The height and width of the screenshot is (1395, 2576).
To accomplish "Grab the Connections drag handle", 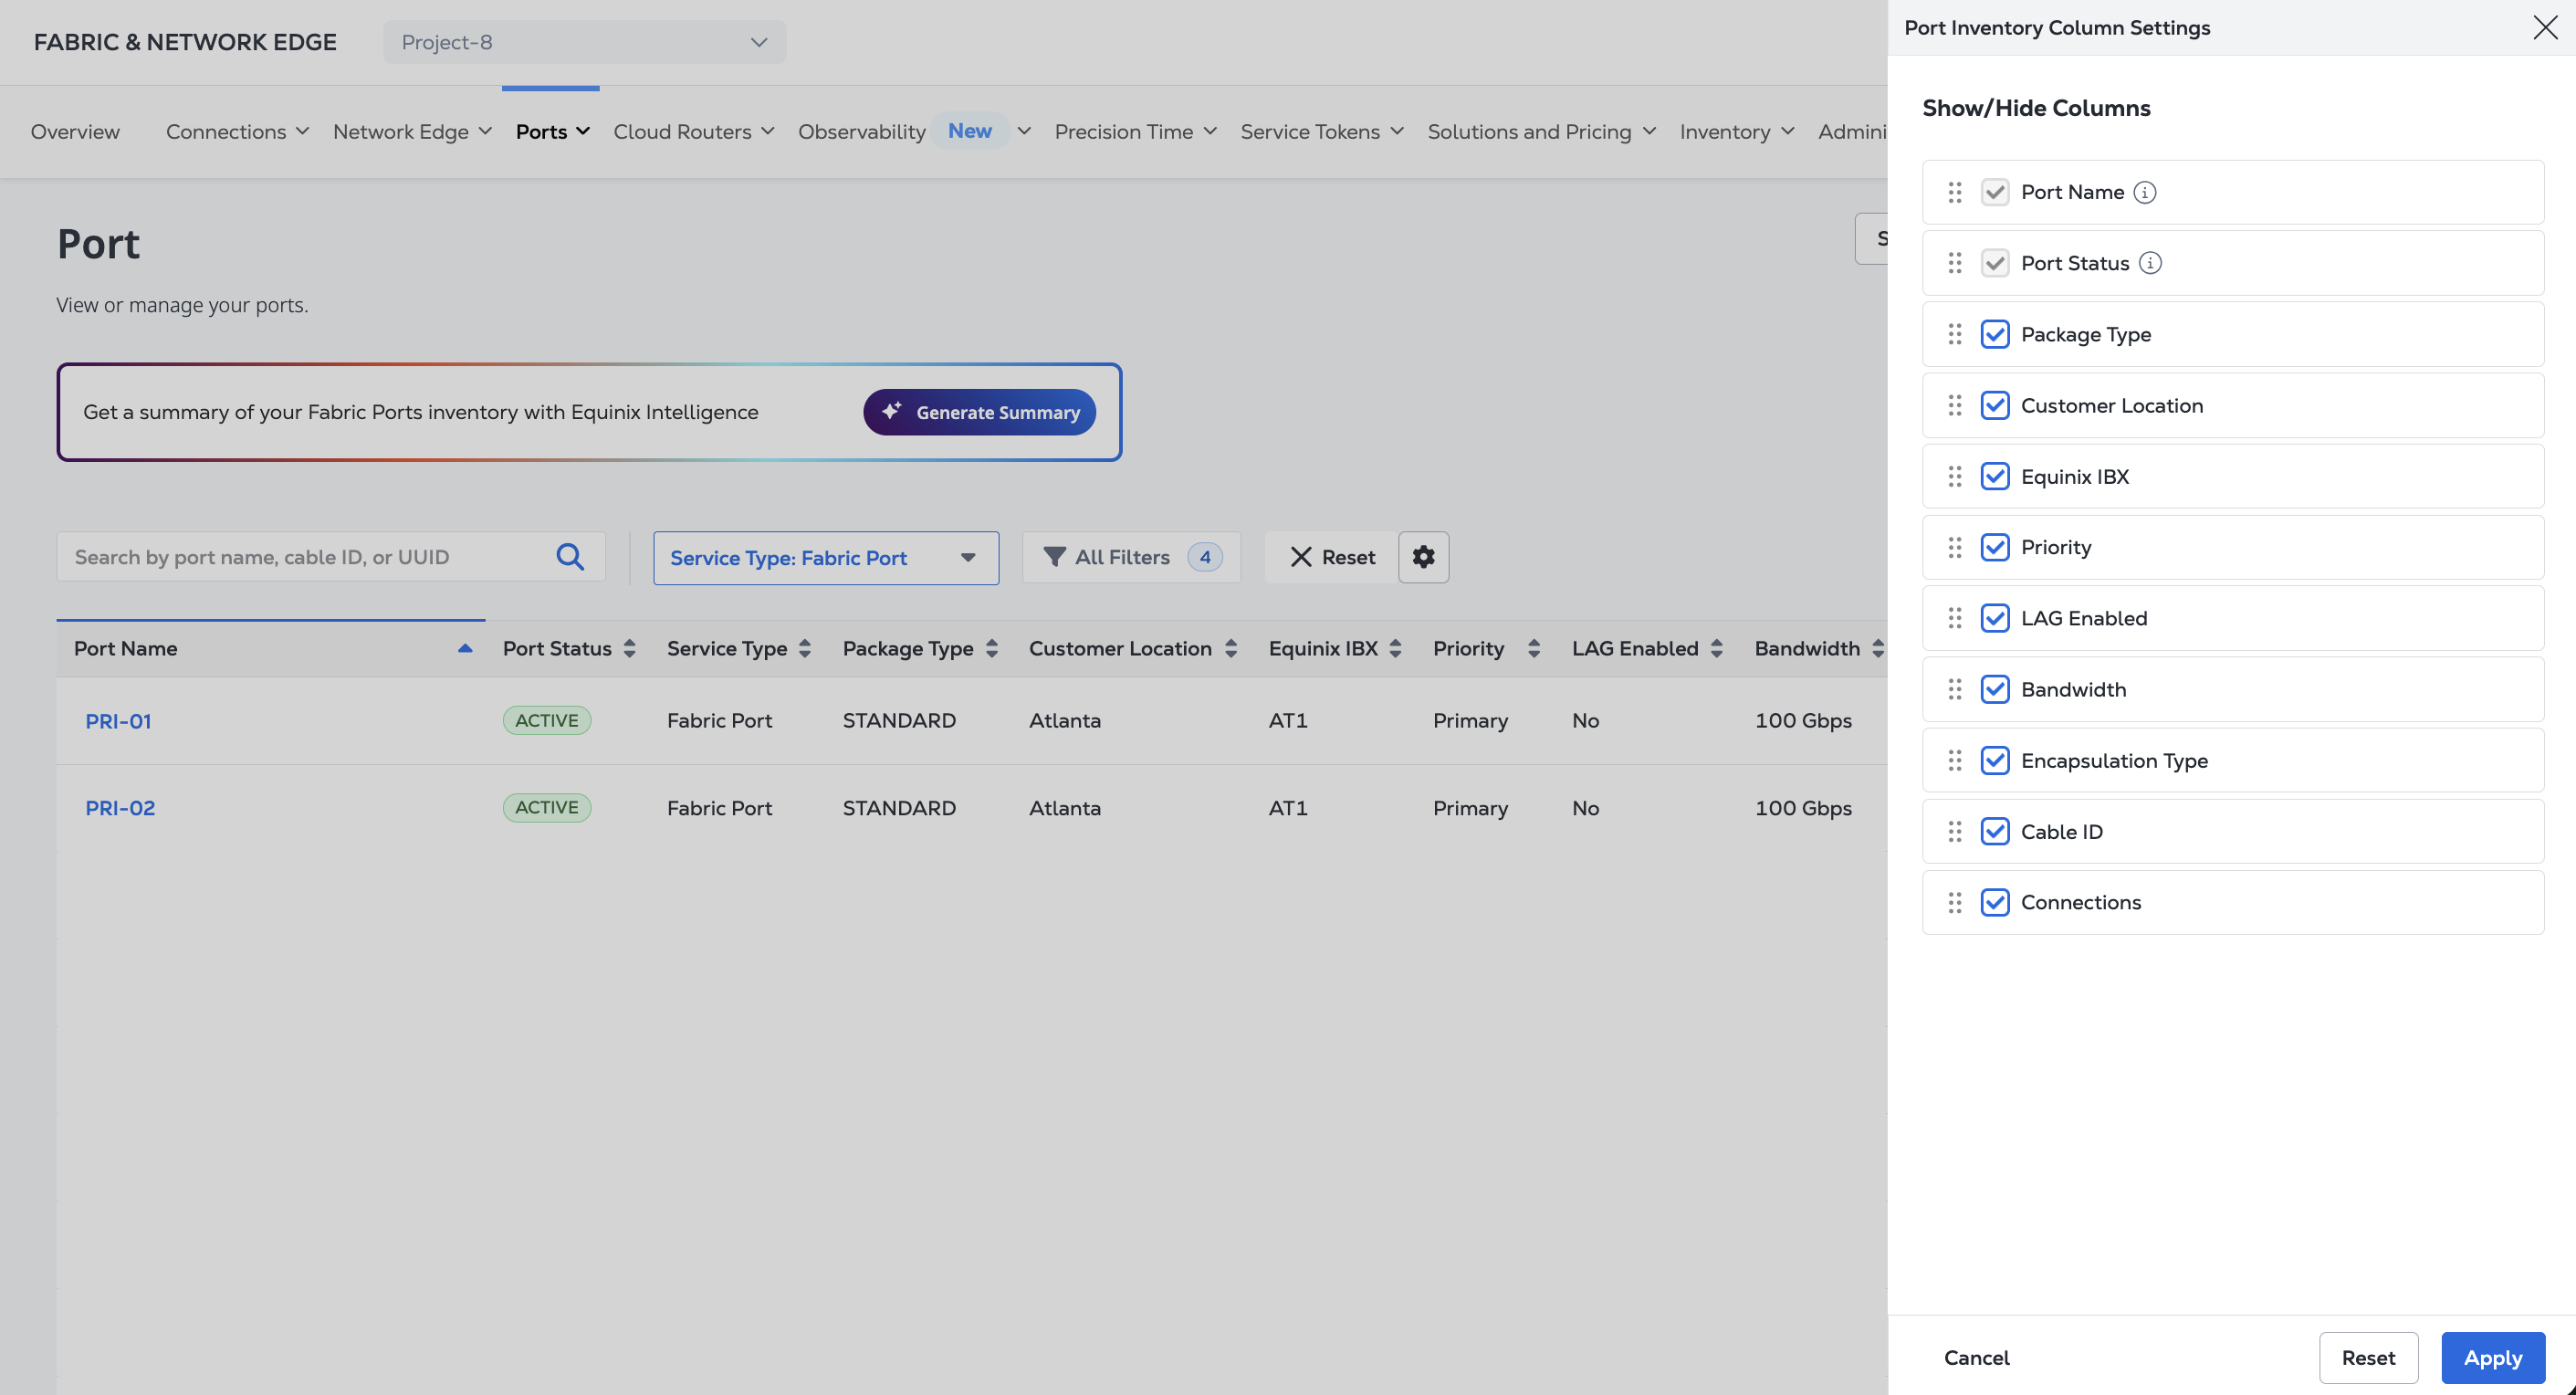I will coord(1955,902).
